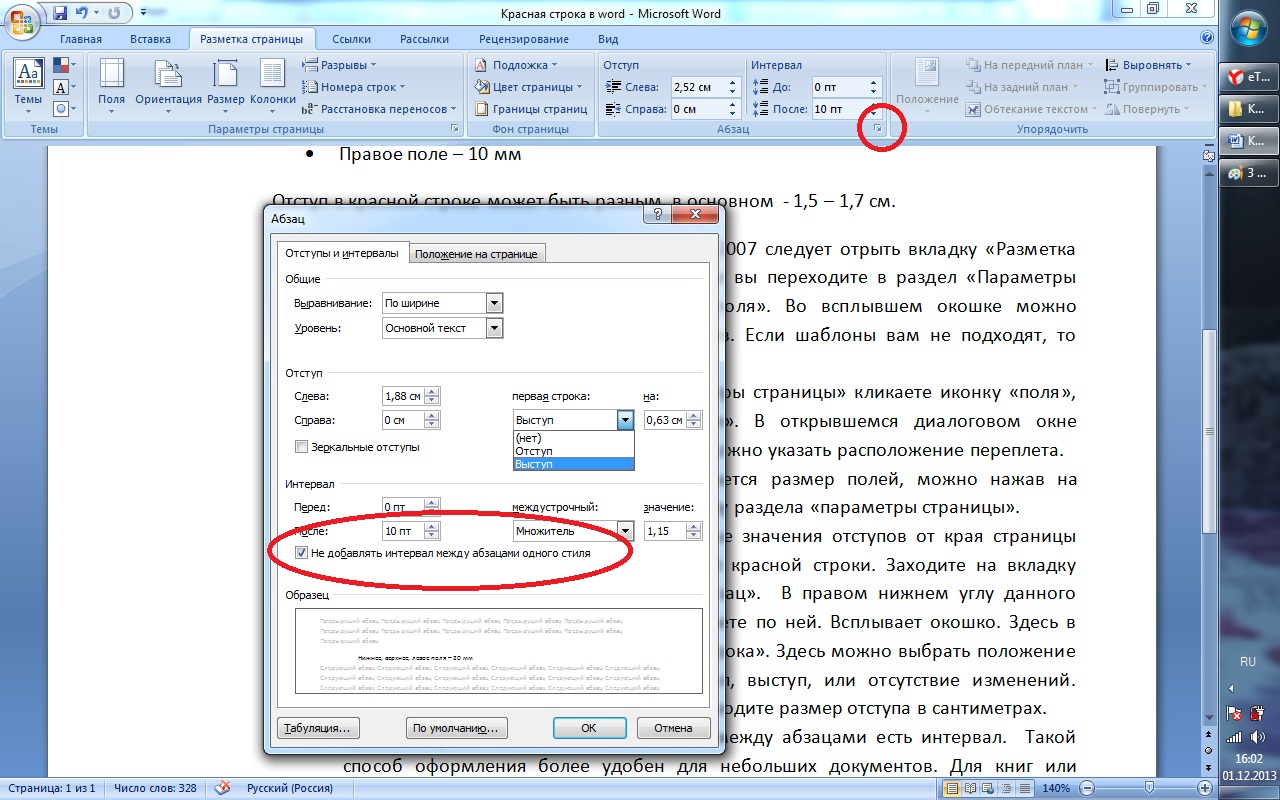The width and height of the screenshot is (1280, 800).
Task: Toggle Зеркальные отступы checkbox
Action: coord(301,447)
